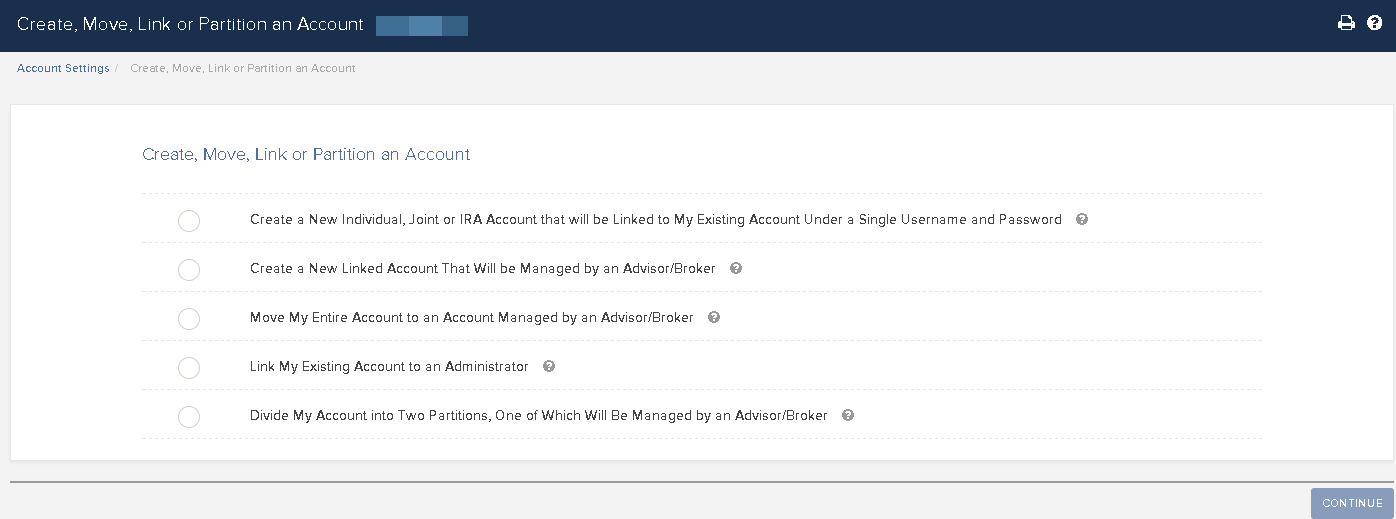
Task: Show help for New Linked Account option
Action: 736,268
